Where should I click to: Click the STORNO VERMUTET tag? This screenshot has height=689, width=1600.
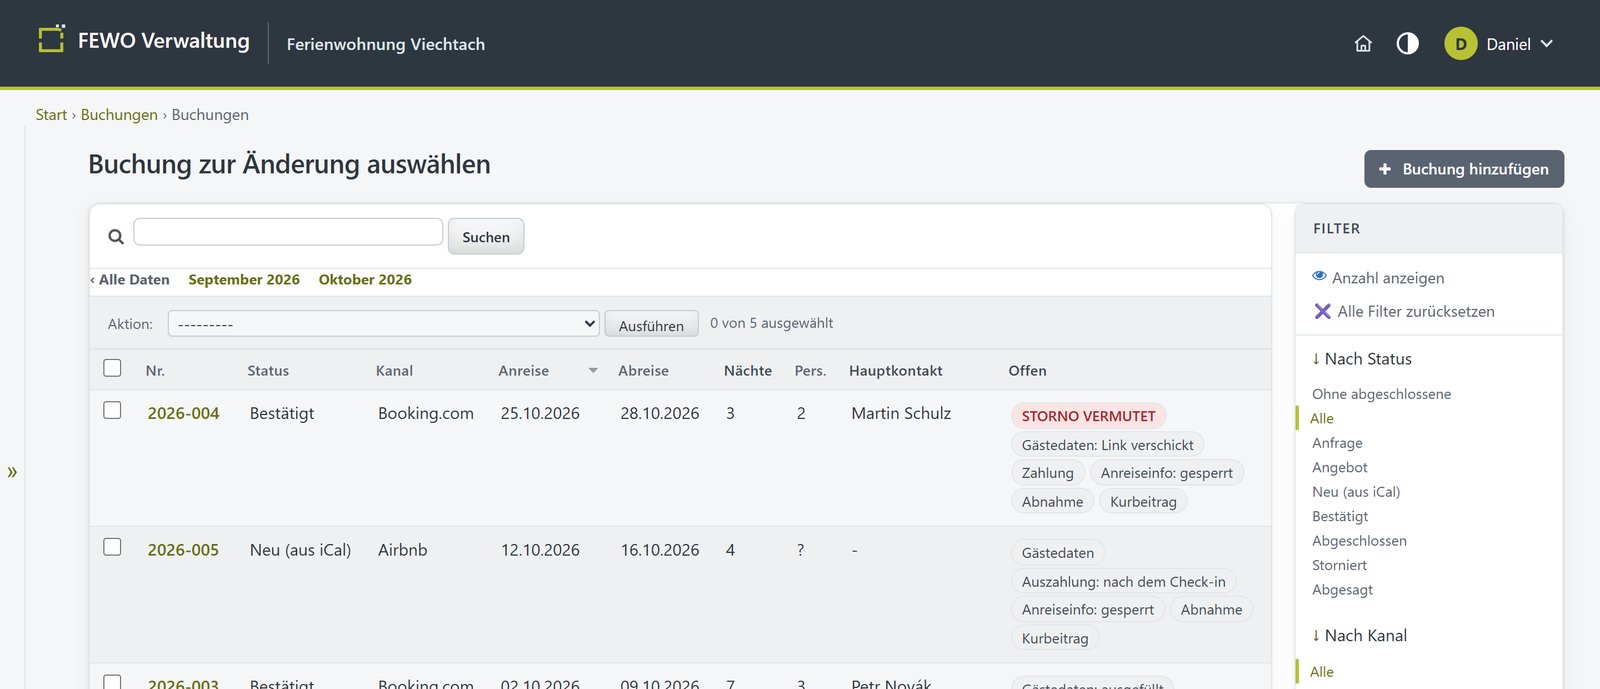(x=1088, y=416)
